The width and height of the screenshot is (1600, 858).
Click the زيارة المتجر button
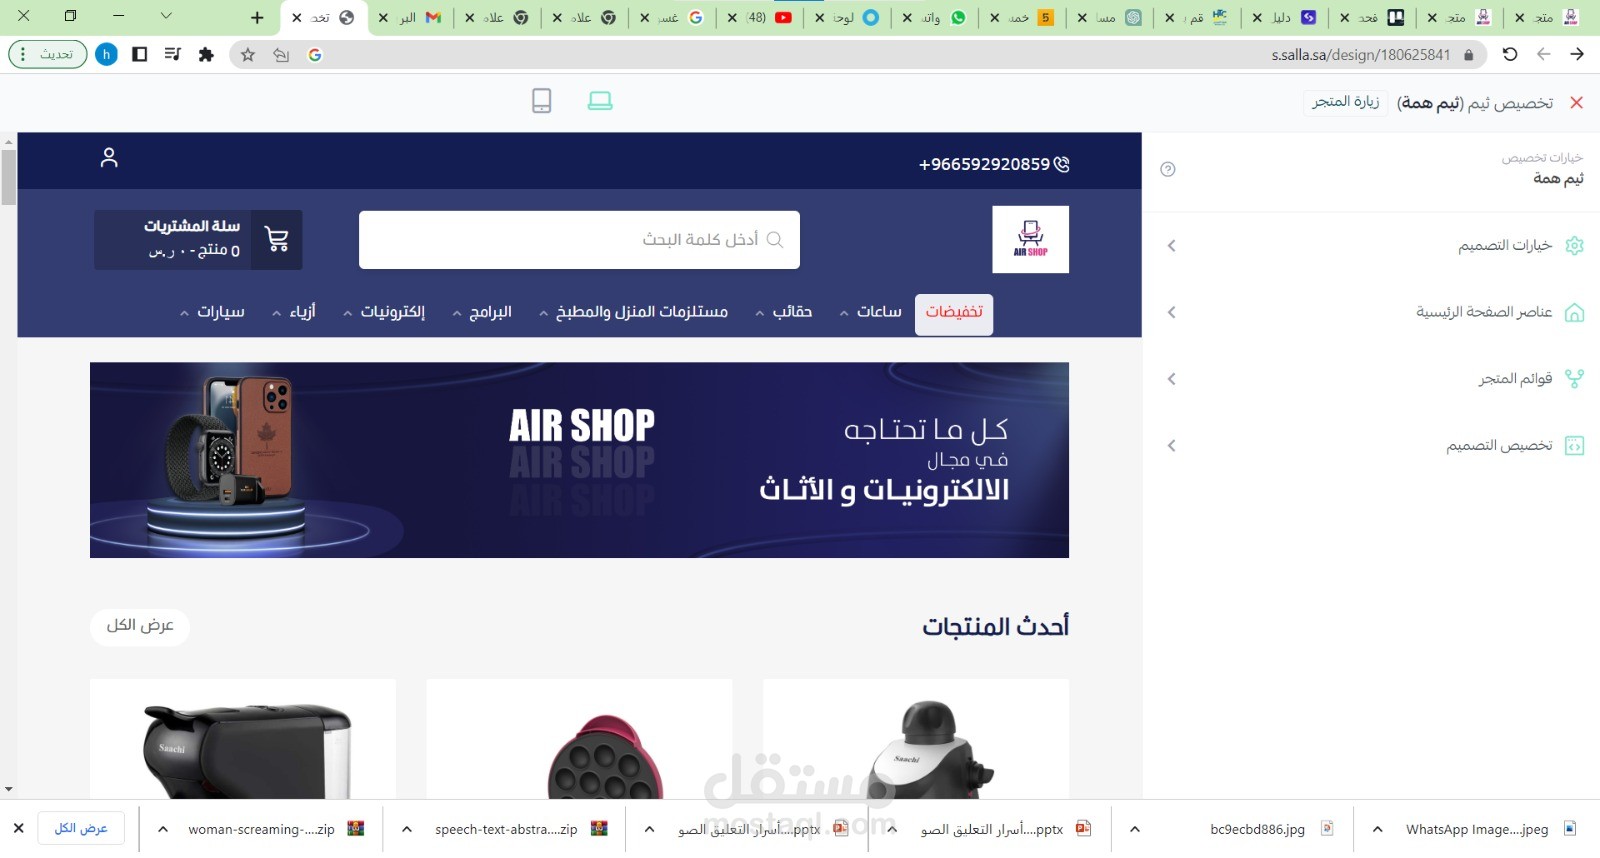point(1345,102)
